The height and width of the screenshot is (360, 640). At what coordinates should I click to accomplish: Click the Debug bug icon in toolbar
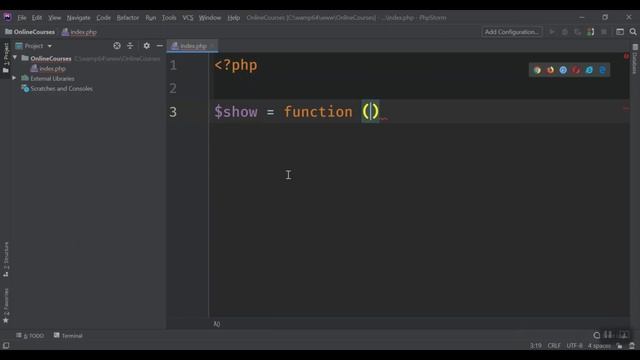click(565, 32)
